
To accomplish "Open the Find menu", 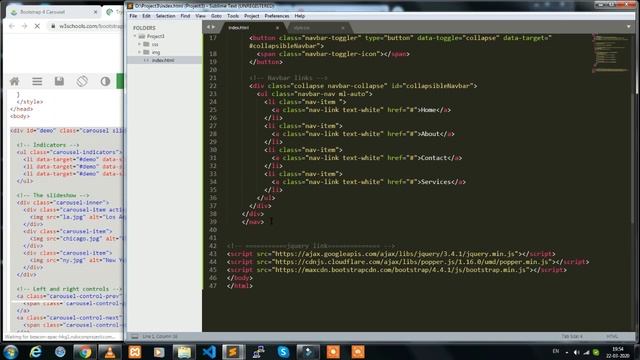I will click(185, 16).
